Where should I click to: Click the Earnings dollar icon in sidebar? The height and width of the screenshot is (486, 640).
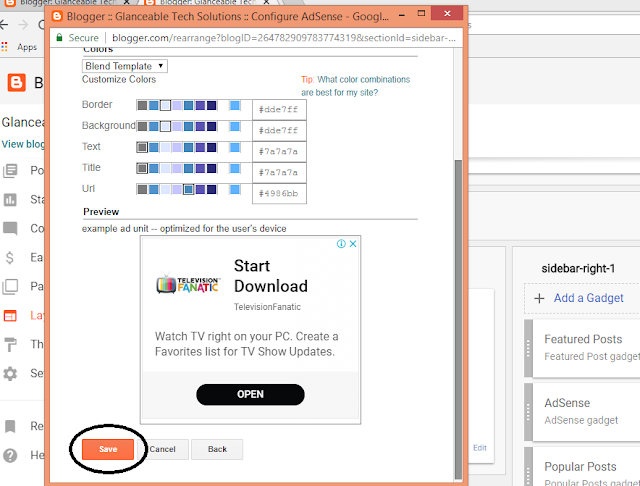10,257
